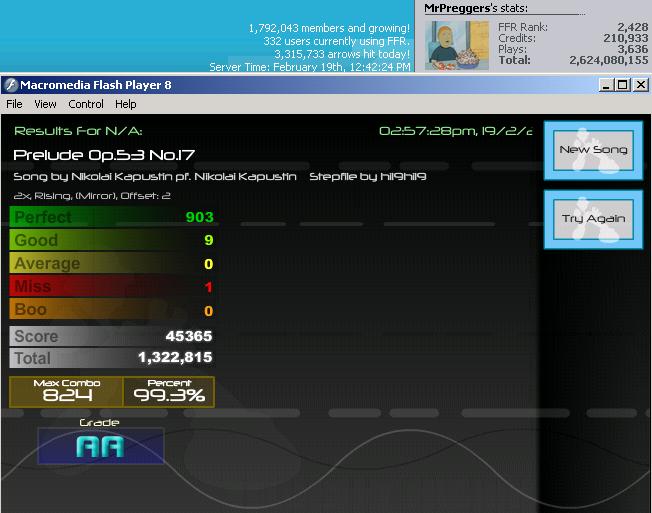Click the AA grade badge
The height and width of the screenshot is (513, 652).
101,446
